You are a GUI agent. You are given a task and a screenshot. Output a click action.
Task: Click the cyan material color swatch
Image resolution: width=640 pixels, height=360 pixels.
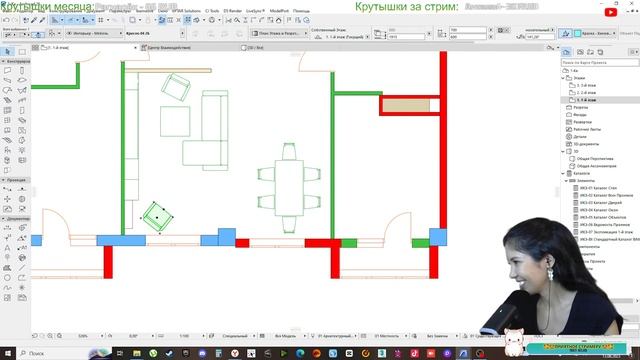578,33
